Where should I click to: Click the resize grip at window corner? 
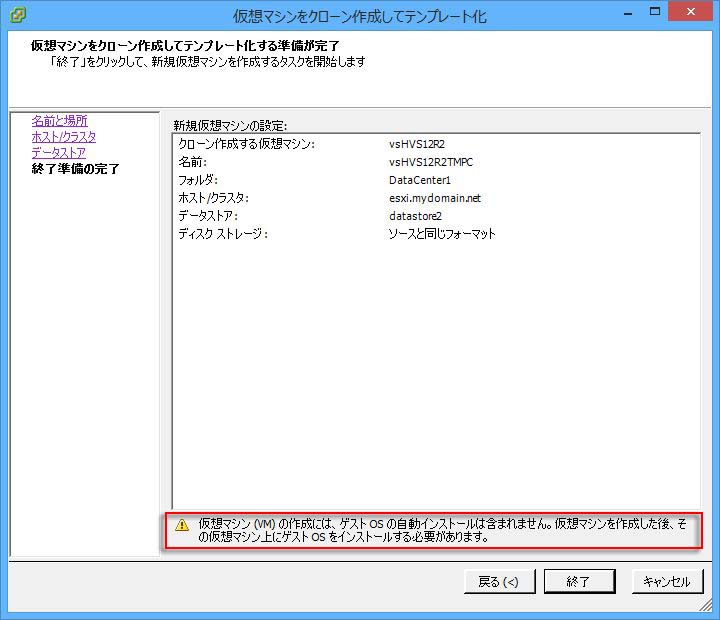pyautogui.click(x=706, y=606)
